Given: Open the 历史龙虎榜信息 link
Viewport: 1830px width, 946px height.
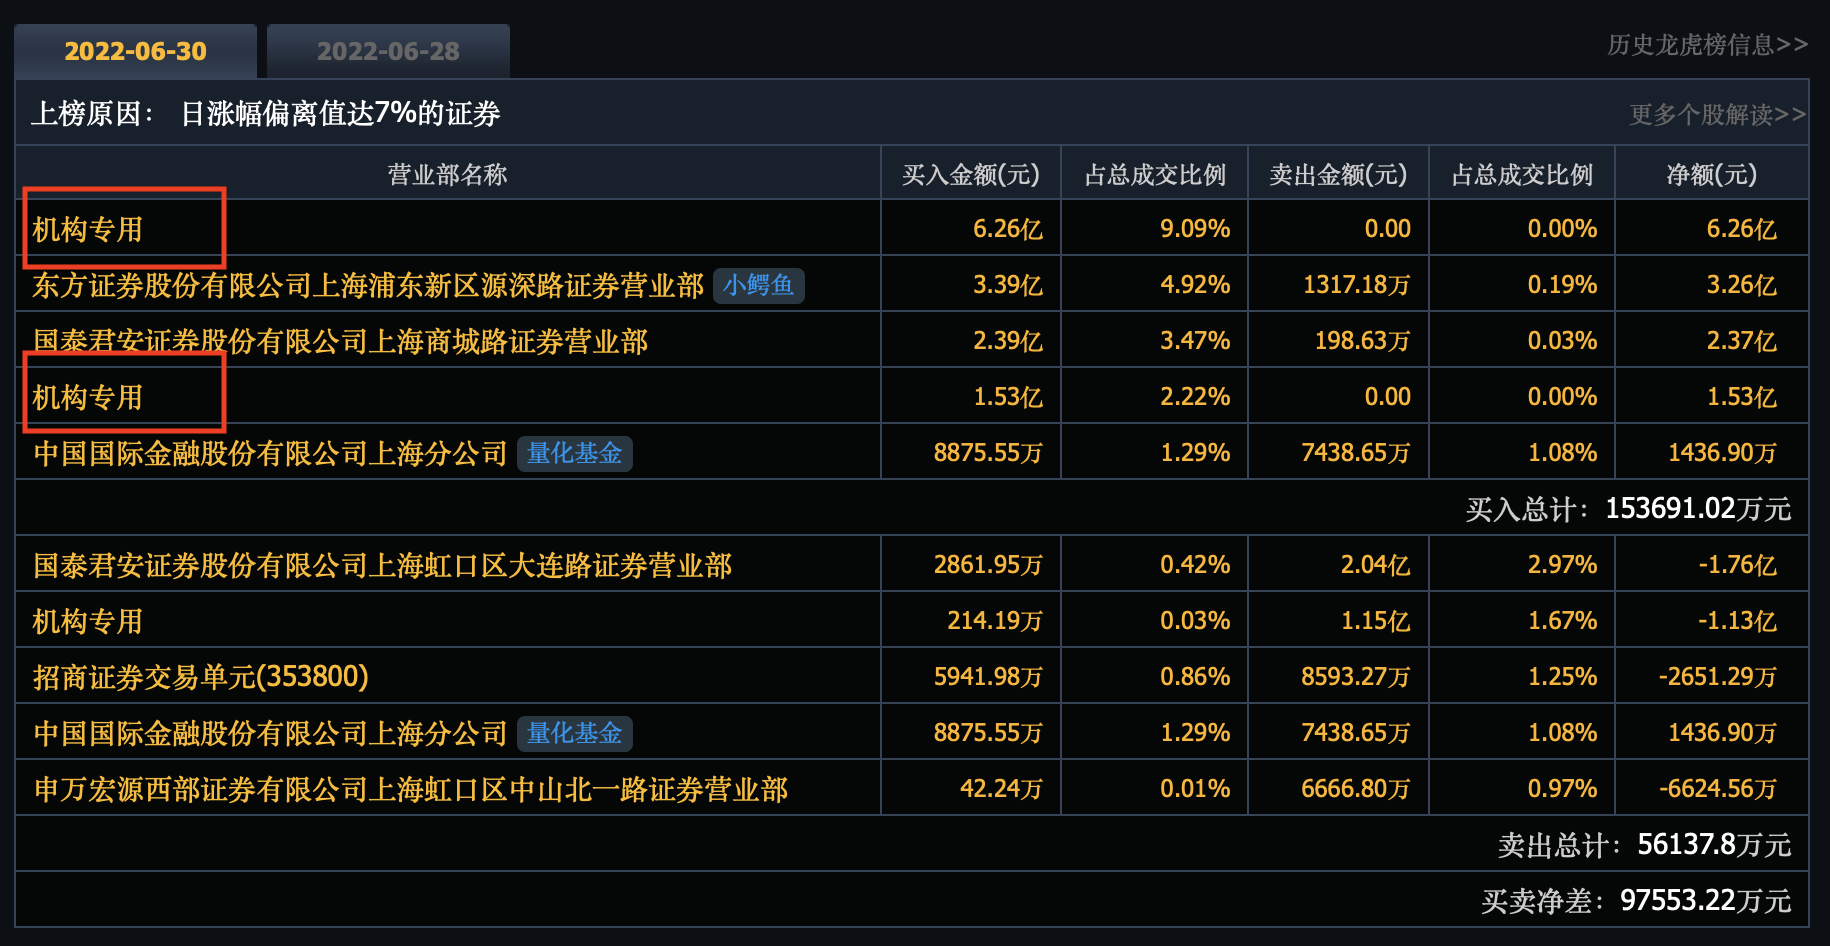Looking at the screenshot, I should tap(1707, 45).
